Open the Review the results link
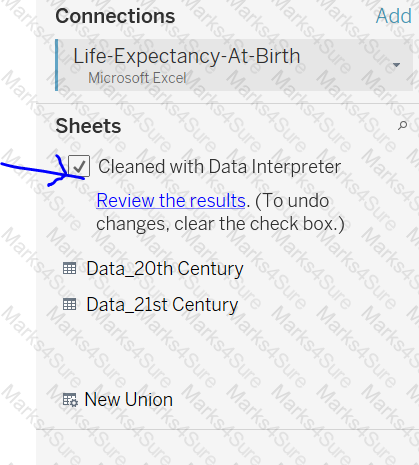Image resolution: width=419 pixels, height=465 pixels. tap(171, 201)
